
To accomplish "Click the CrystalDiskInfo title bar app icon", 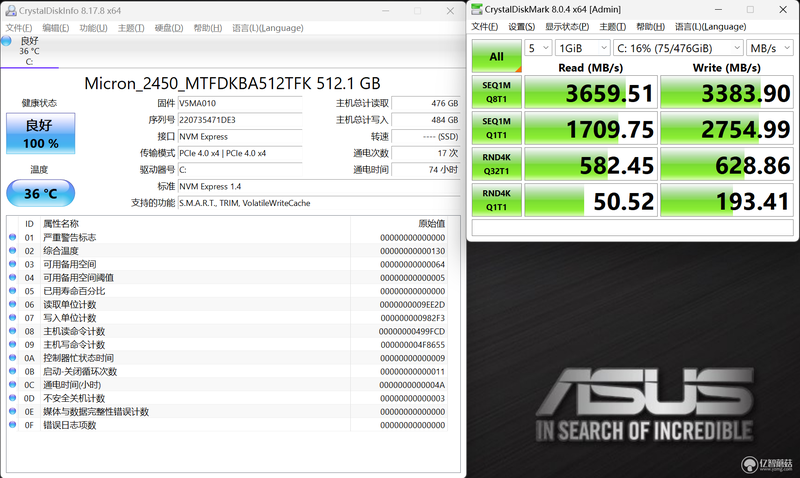I will pos(11,10).
